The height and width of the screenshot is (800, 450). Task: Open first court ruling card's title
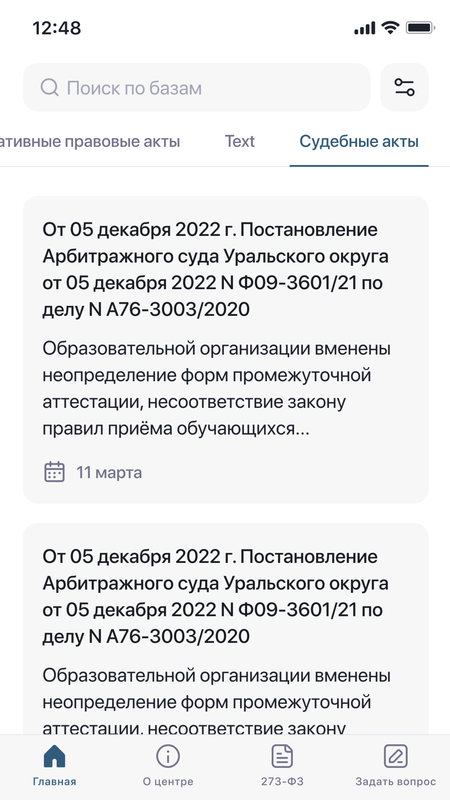(215, 269)
